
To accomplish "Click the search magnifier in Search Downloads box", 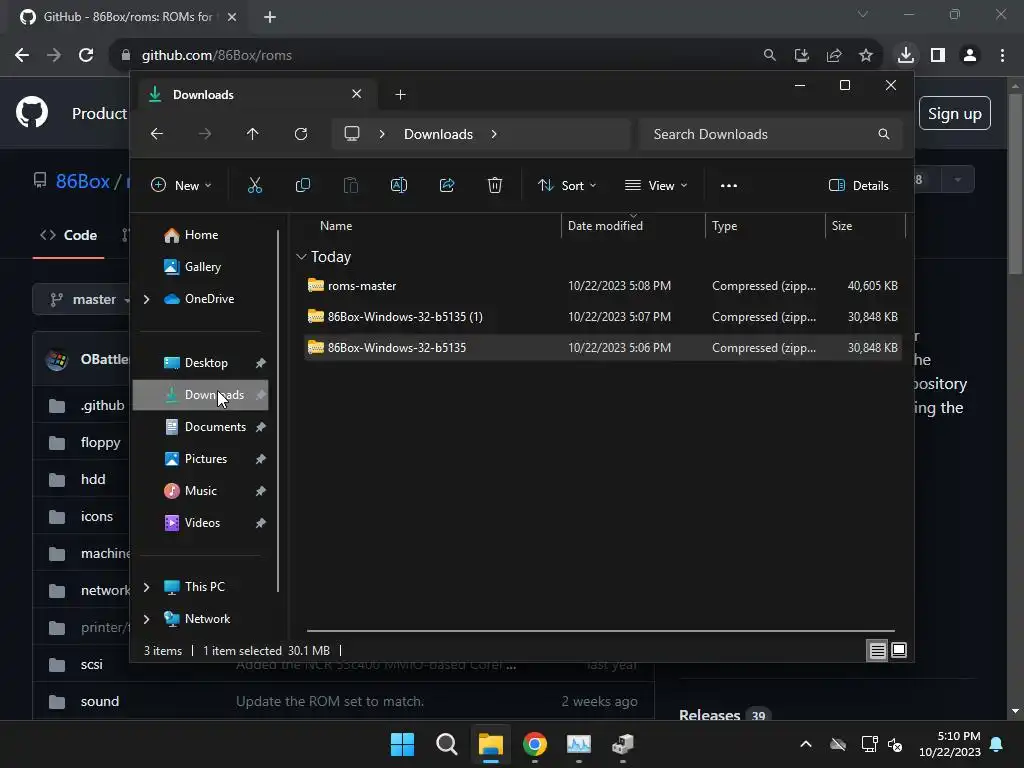I will [884, 134].
